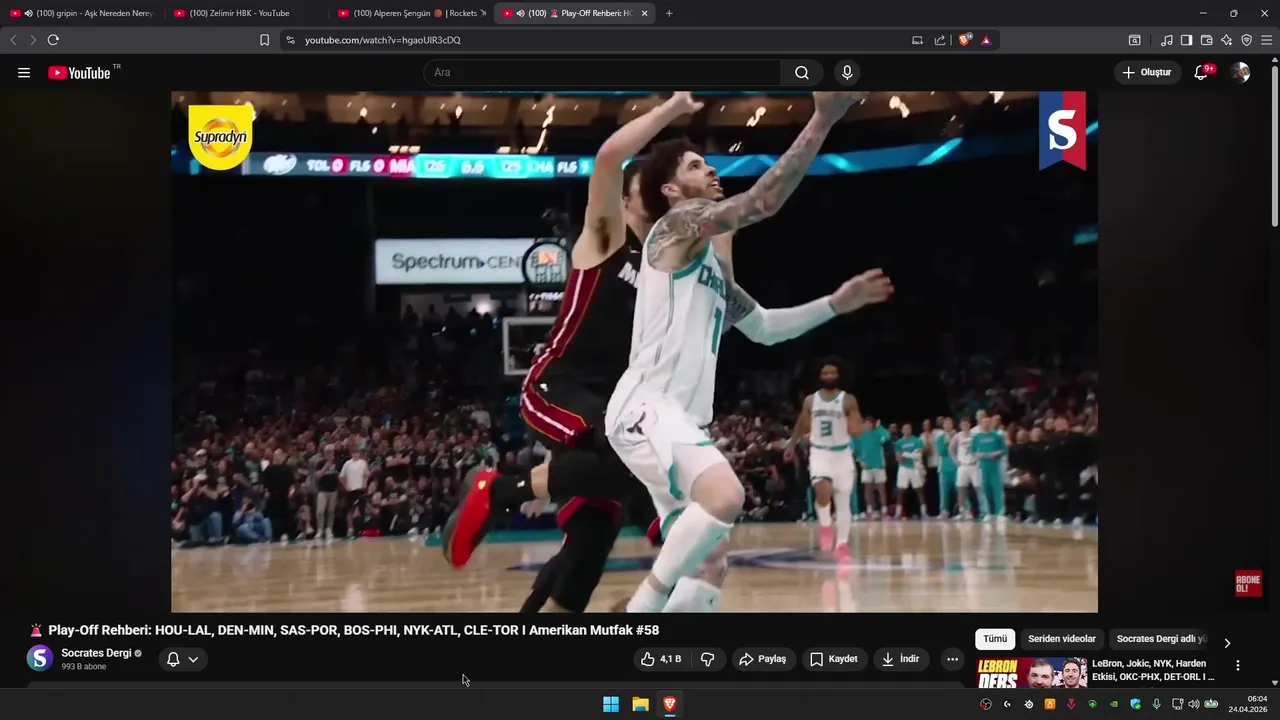
Task: Open tab search button in toolbar
Action: coord(1134,40)
